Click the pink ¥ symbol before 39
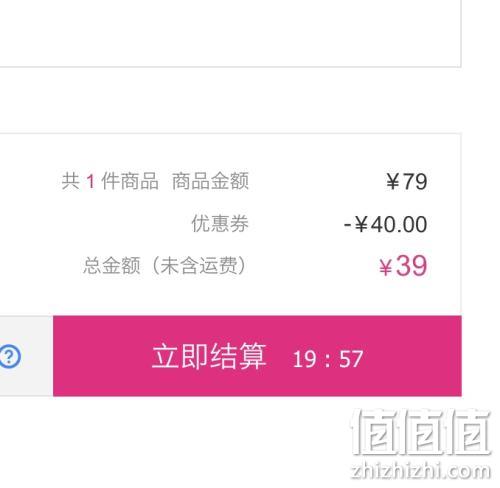 (386, 268)
